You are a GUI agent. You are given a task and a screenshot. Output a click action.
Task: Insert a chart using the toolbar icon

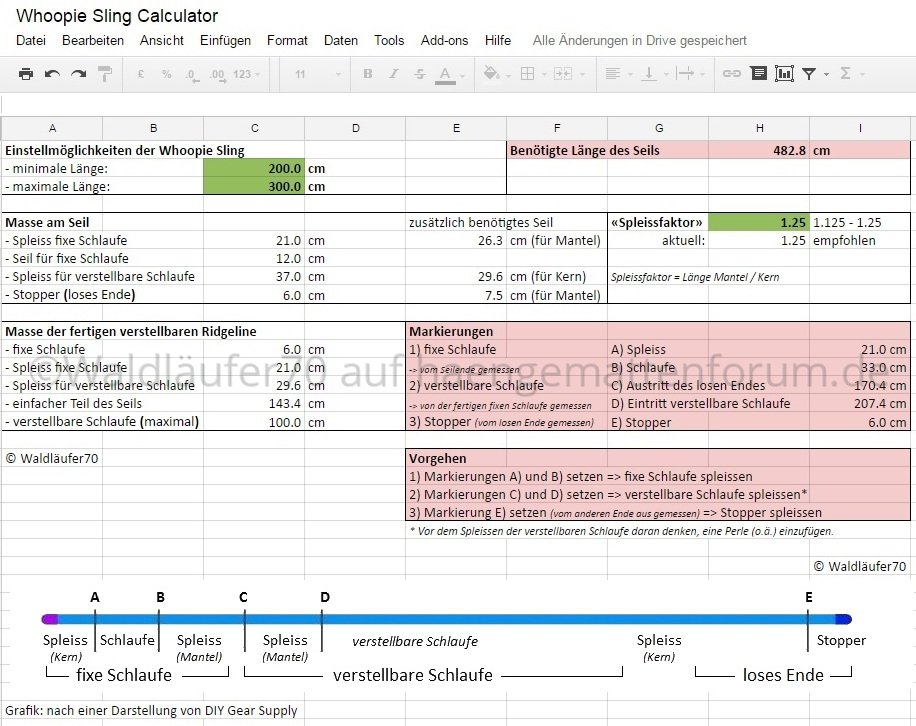click(x=784, y=74)
